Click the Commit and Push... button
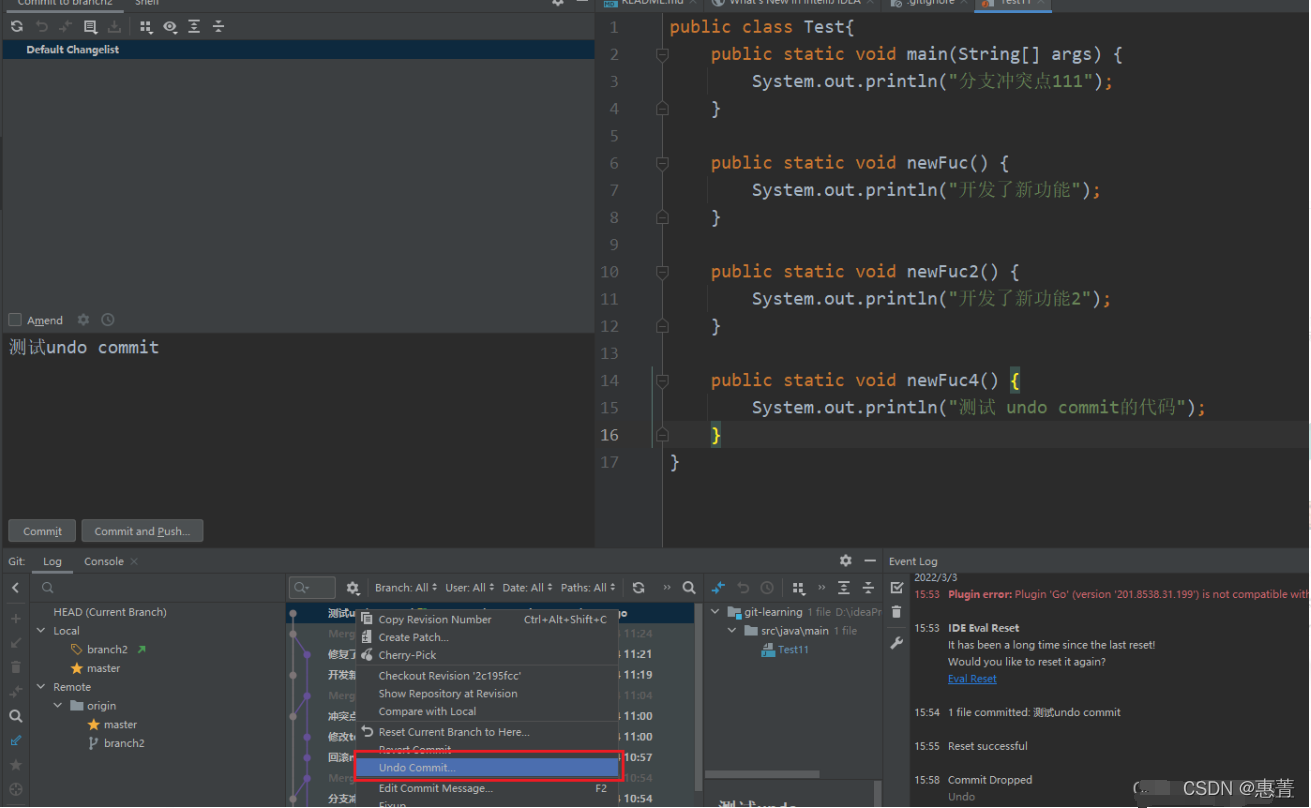 point(142,531)
